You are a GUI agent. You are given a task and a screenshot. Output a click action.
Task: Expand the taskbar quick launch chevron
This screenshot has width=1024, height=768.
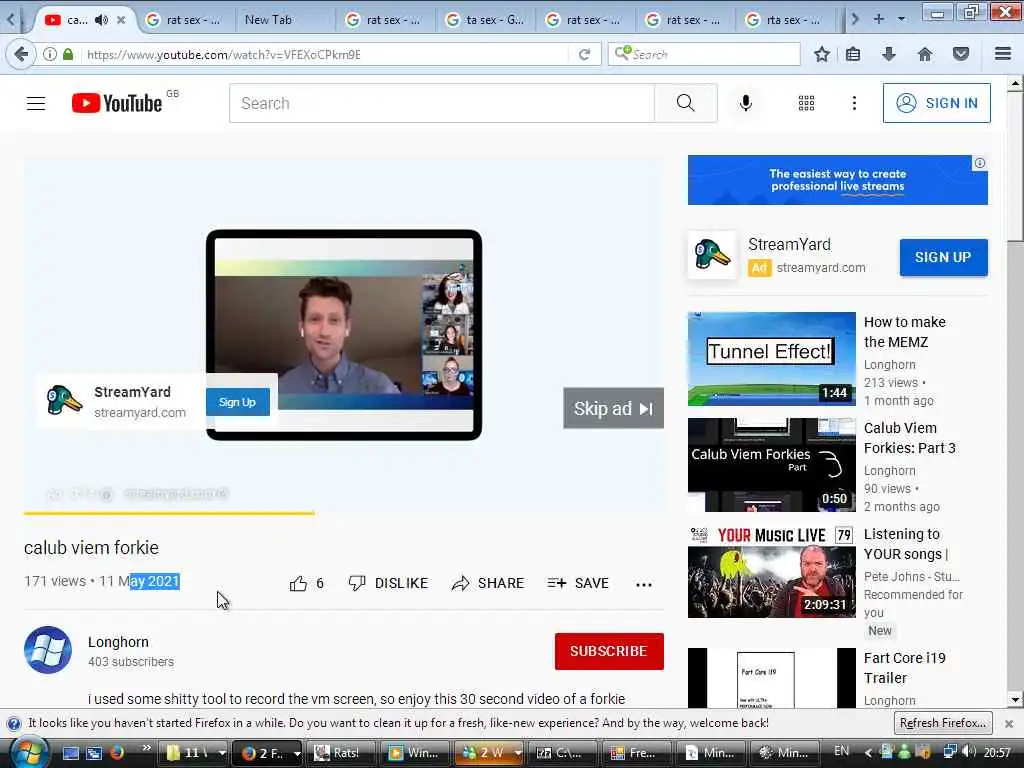(147, 747)
